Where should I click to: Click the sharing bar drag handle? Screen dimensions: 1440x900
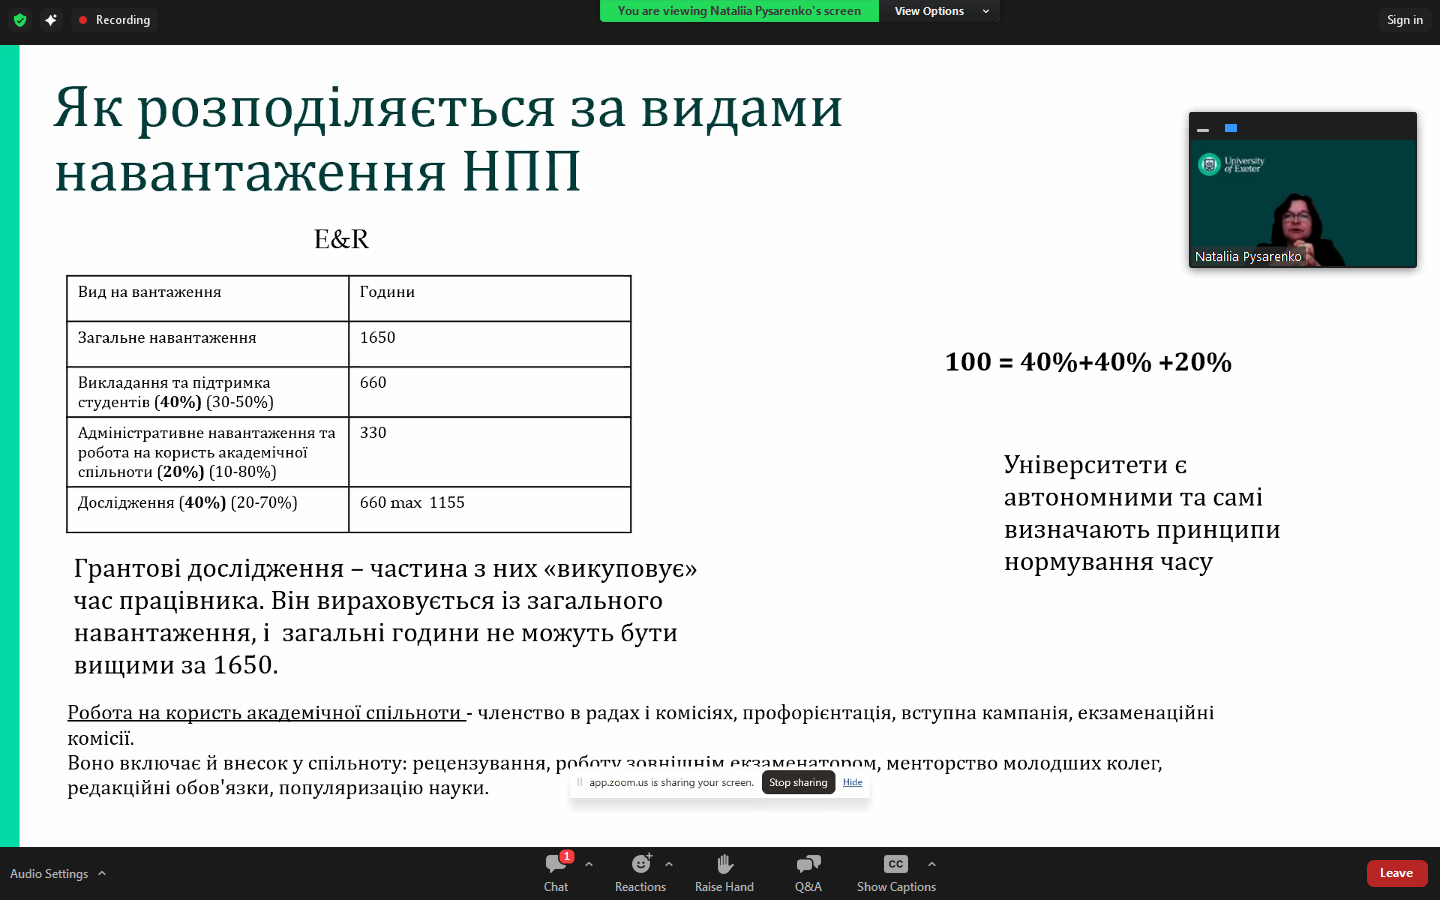click(x=579, y=783)
